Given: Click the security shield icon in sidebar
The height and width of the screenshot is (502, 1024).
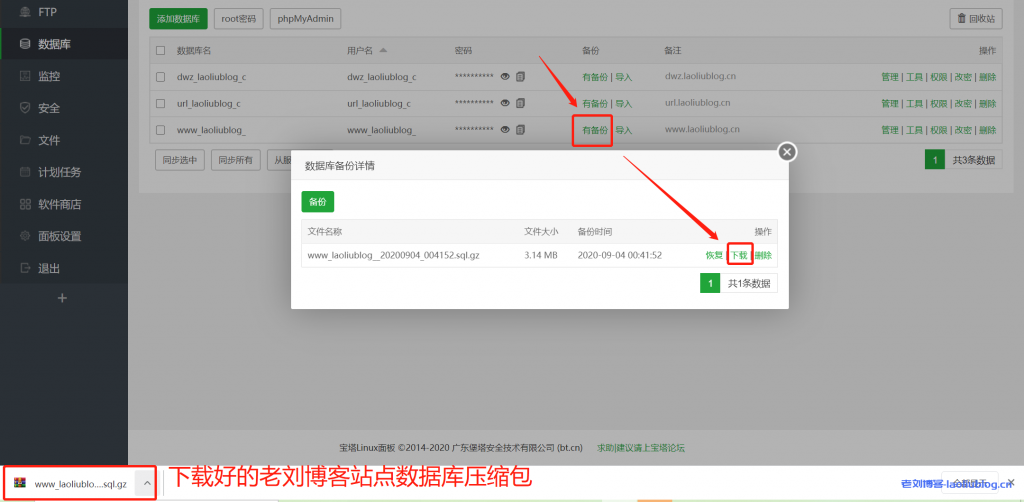Looking at the screenshot, I should [x=25, y=108].
